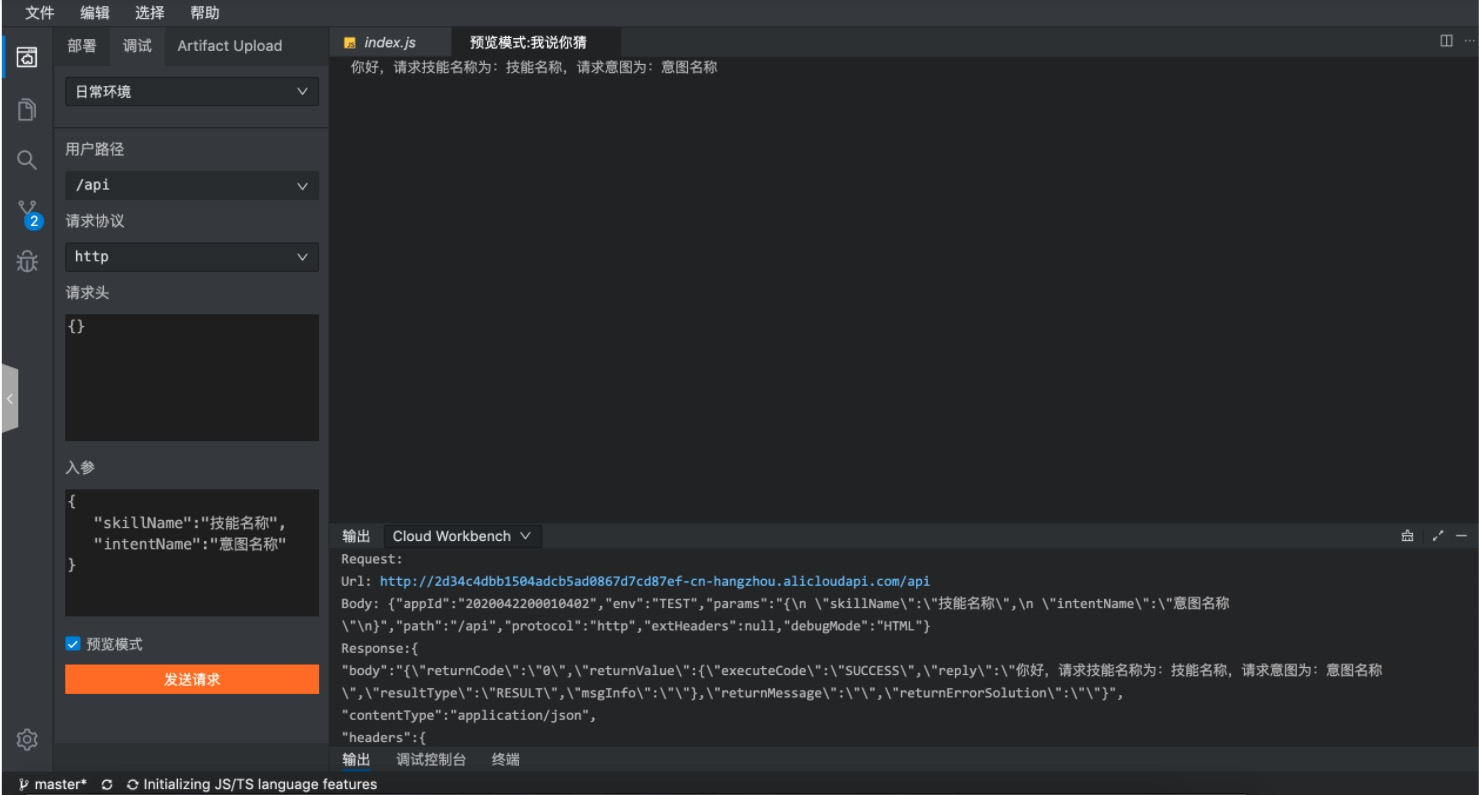The image size is (1479, 795).
Task: Open the 日常环境 environment dropdown
Action: tap(192, 92)
